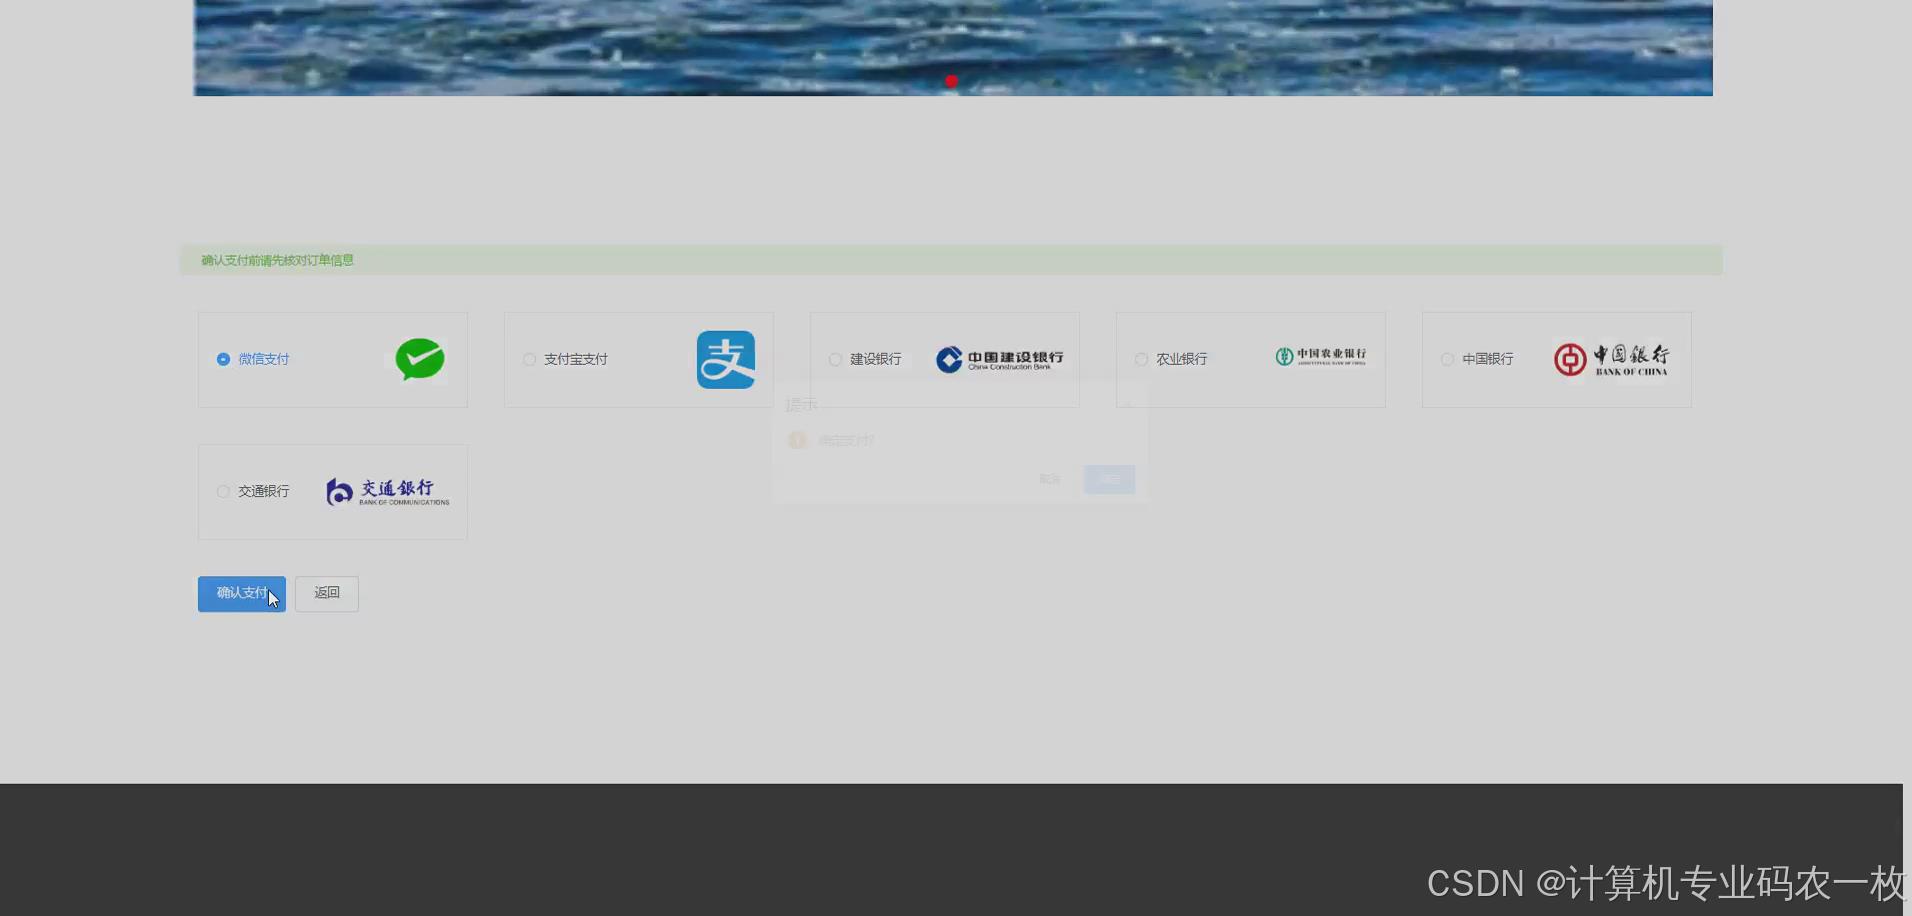This screenshot has width=1912, height=916.
Task: Click the 返回 button to go back
Action: [x=326, y=593]
